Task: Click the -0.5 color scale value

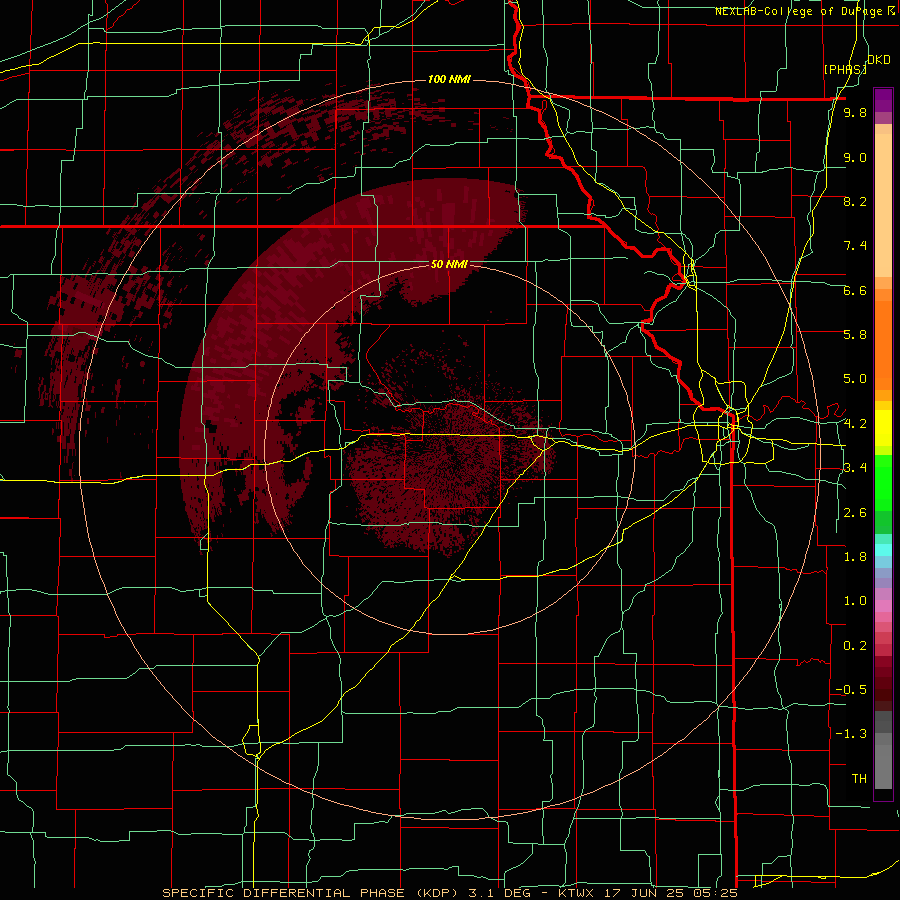Action: click(851, 690)
